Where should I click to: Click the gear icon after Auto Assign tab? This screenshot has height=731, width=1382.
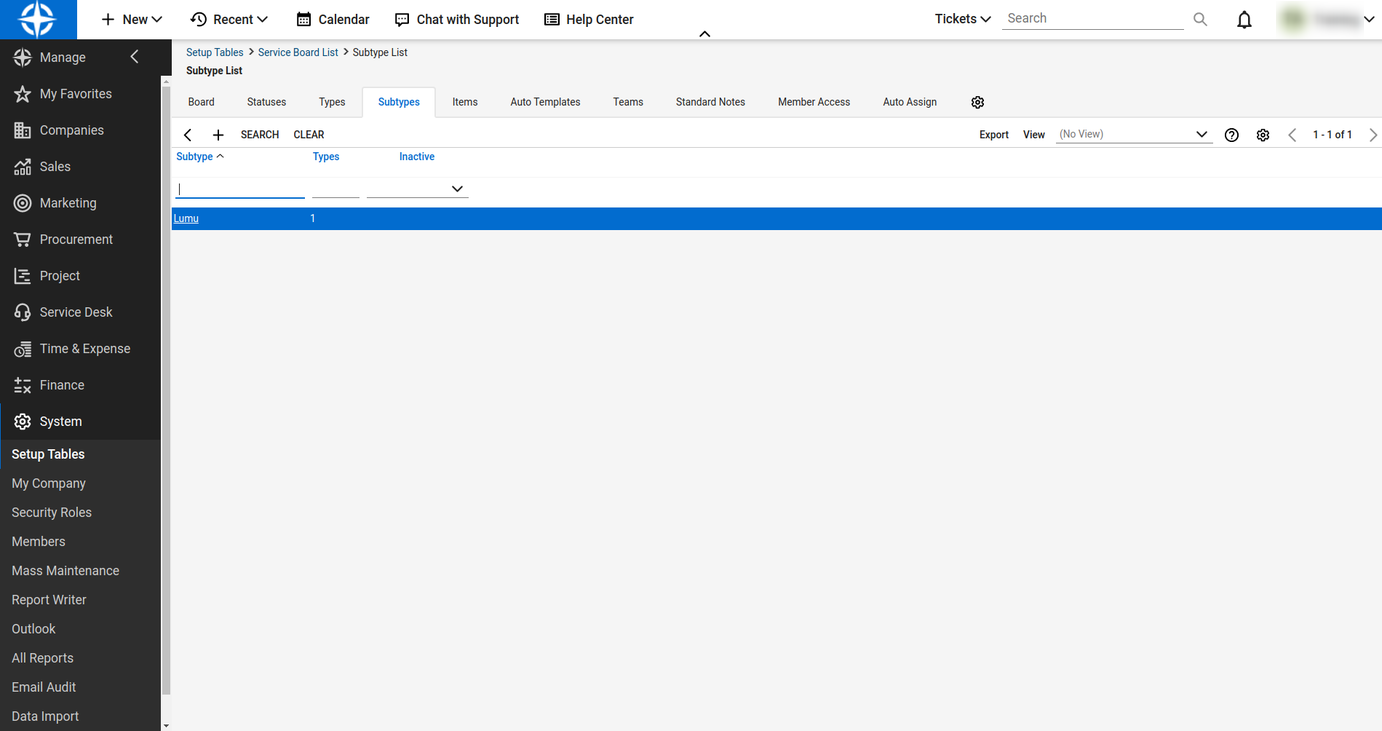coord(978,102)
